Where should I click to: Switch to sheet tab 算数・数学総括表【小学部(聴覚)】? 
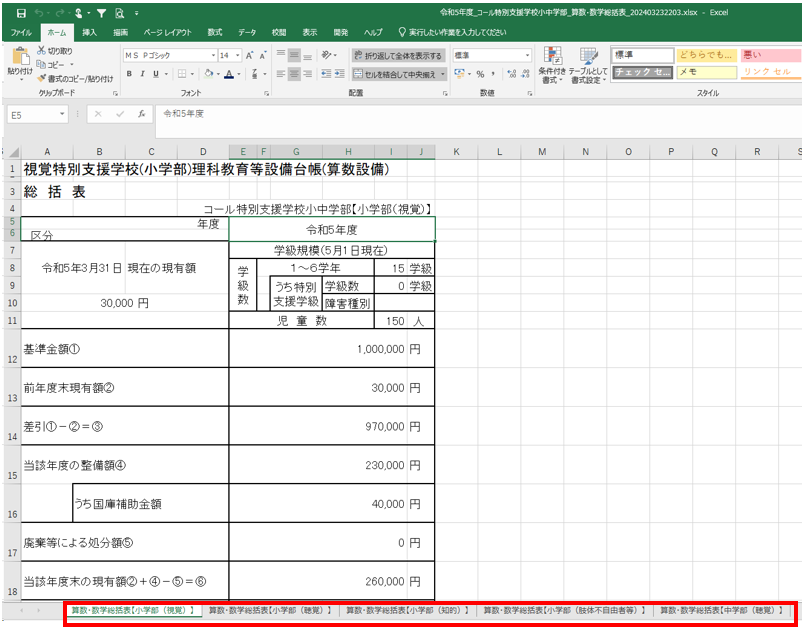pyautogui.click(x=269, y=609)
